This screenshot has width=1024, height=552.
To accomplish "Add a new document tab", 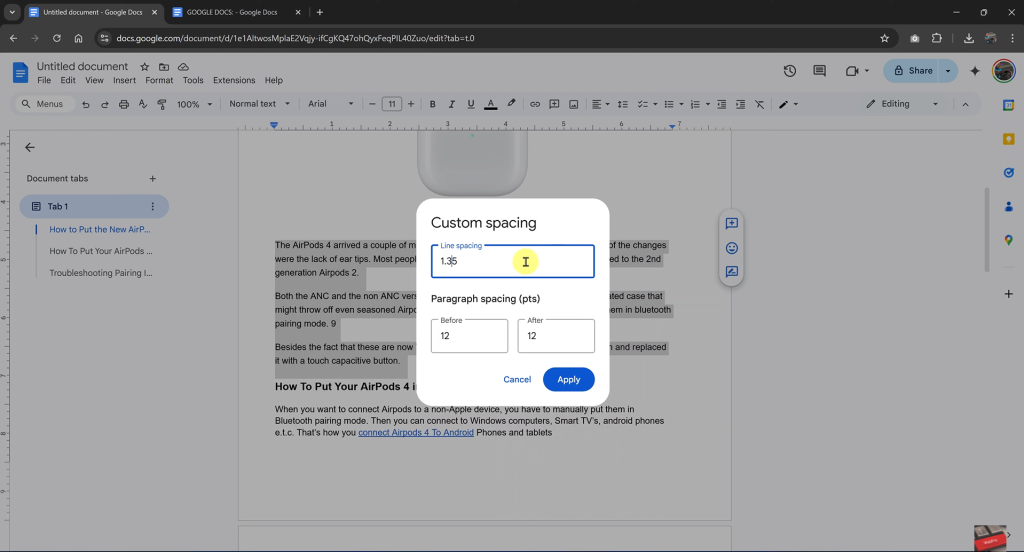I will tap(152, 178).
